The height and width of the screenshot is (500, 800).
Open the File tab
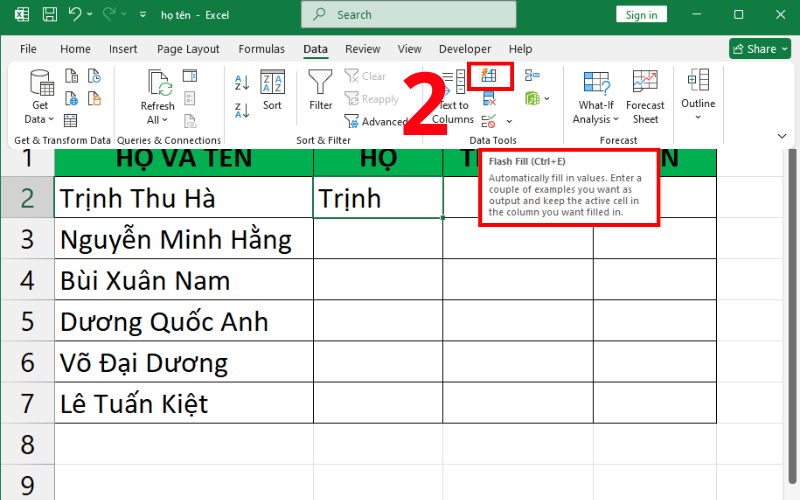coord(28,49)
